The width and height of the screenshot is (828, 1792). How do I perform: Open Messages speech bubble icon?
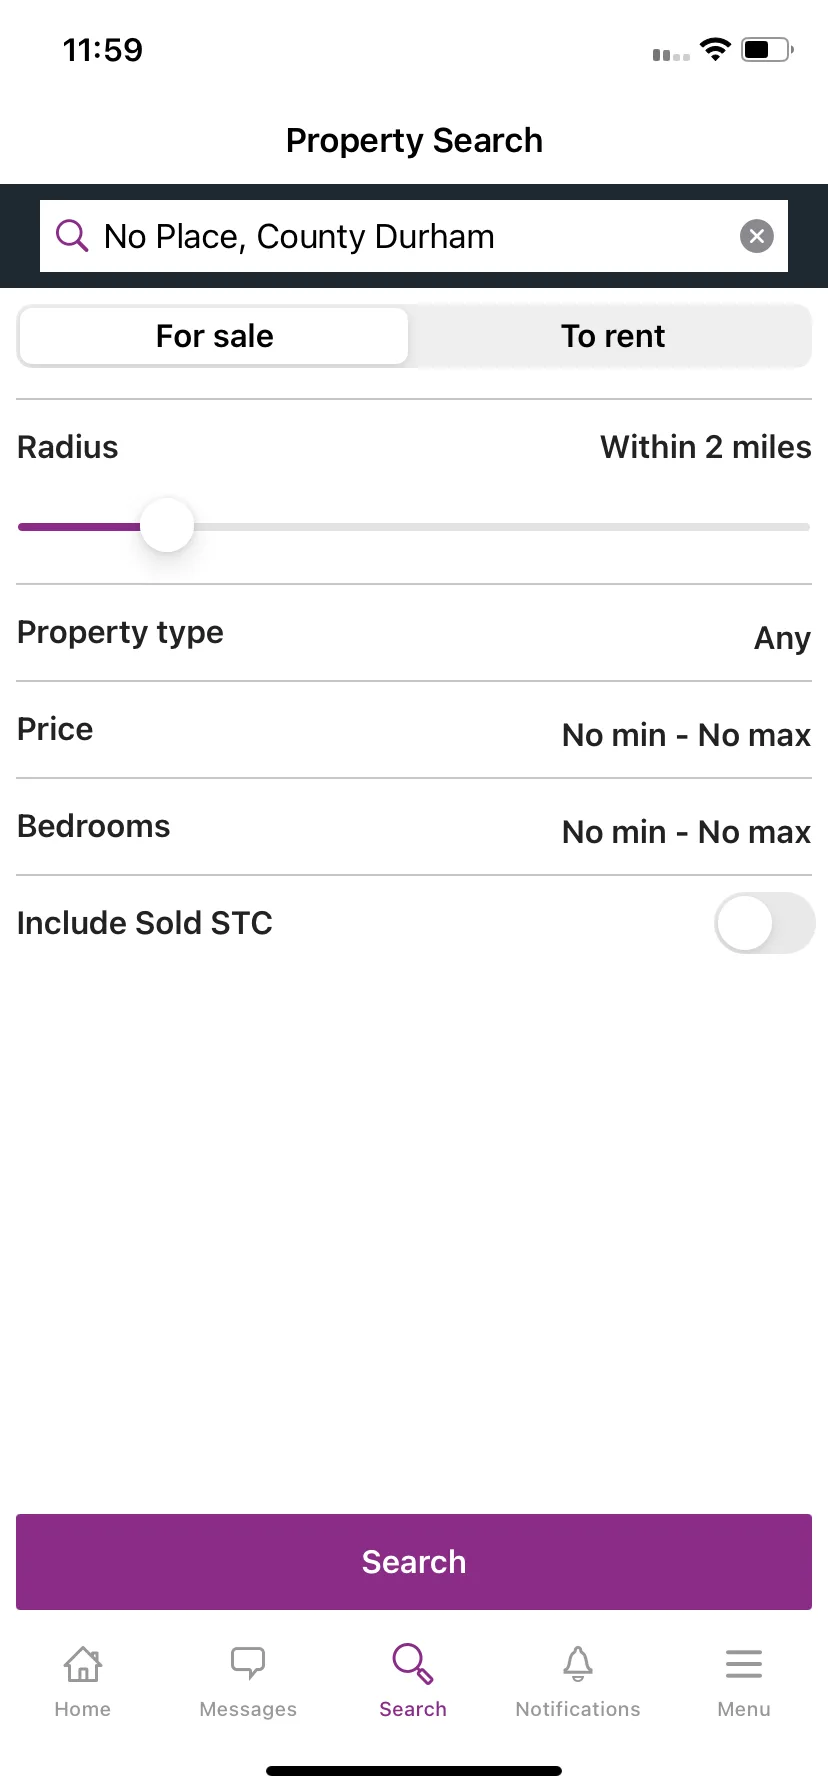[x=248, y=1663]
